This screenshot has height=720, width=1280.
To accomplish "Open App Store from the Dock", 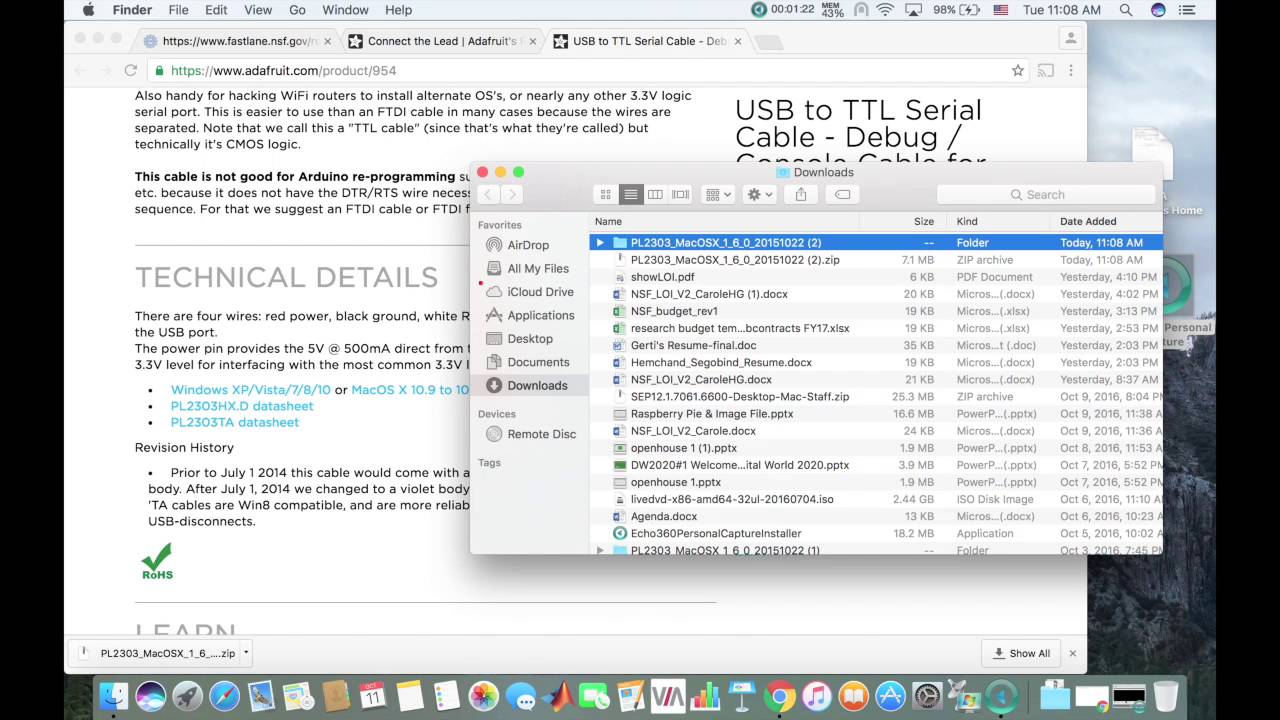I will tap(890, 696).
